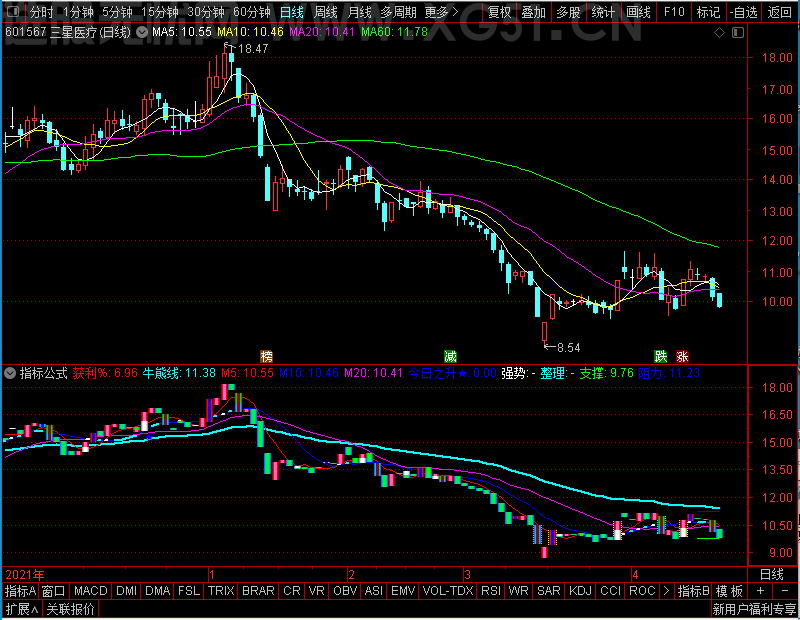
Task: Remove an indicator pane with the minus button
Action: pos(785,590)
